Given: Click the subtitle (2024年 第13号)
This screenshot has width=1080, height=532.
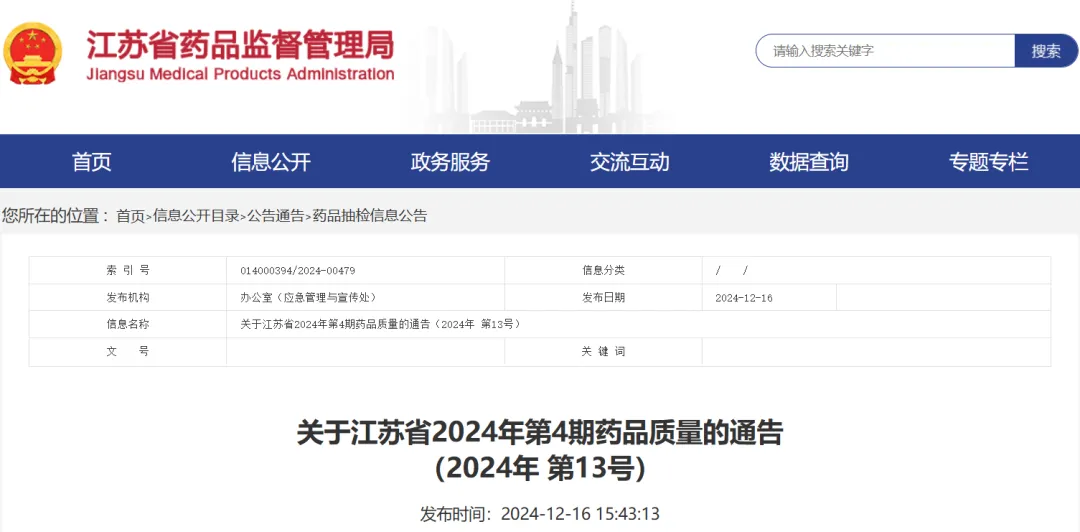Looking at the screenshot, I should pyautogui.click(x=540, y=469).
